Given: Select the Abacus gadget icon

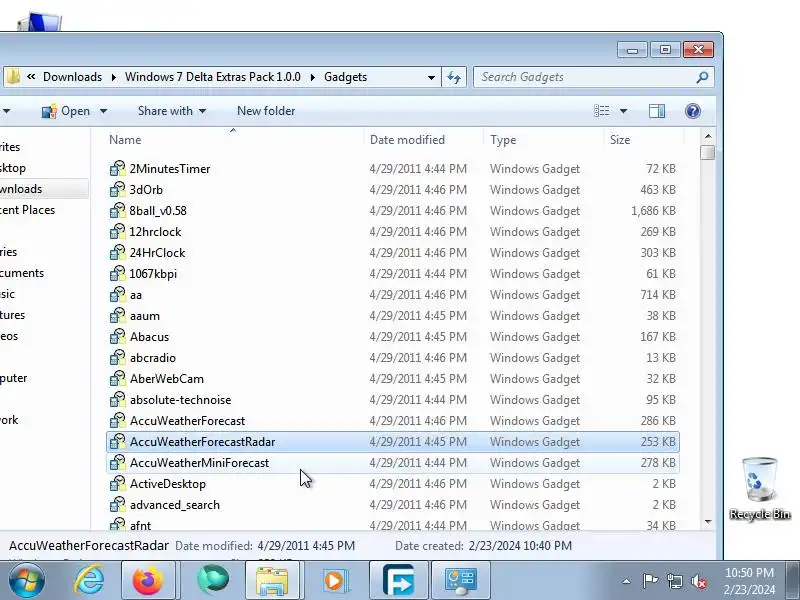Looking at the screenshot, I should coord(117,337).
